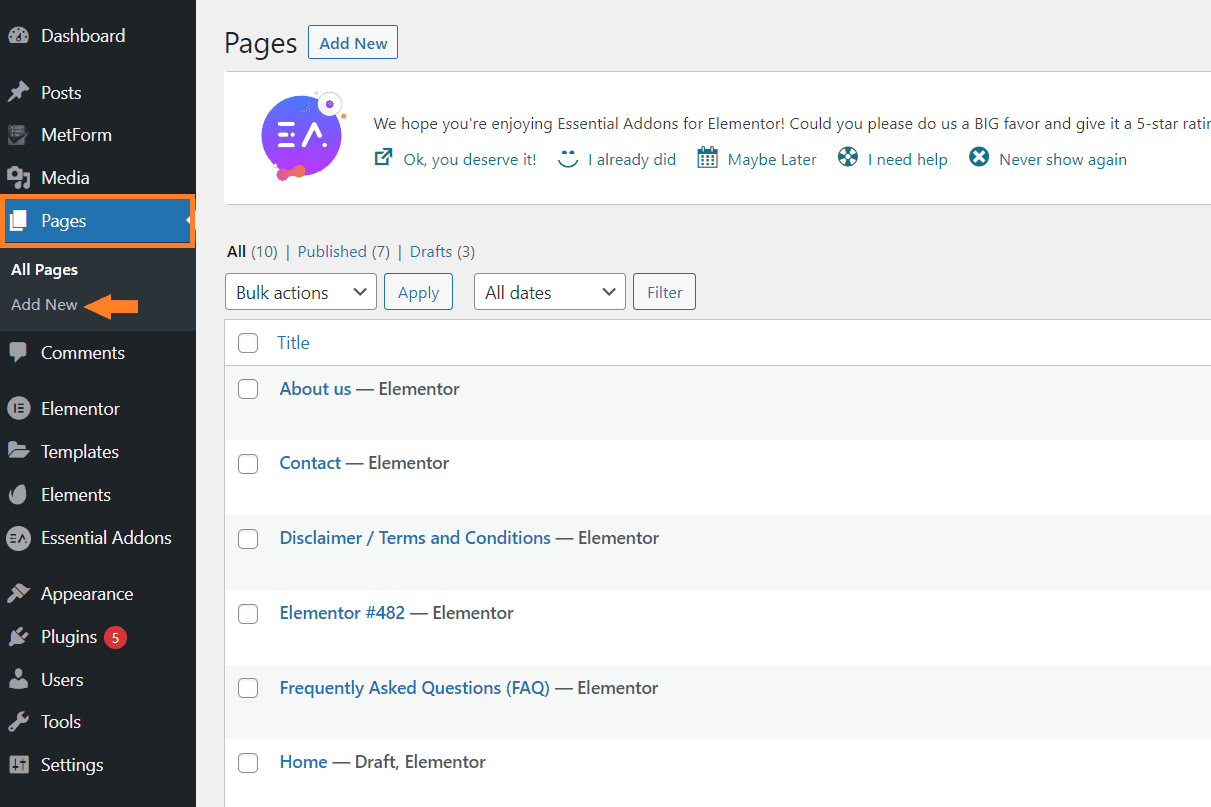Select All Pages in the sidebar submenu

[43, 269]
